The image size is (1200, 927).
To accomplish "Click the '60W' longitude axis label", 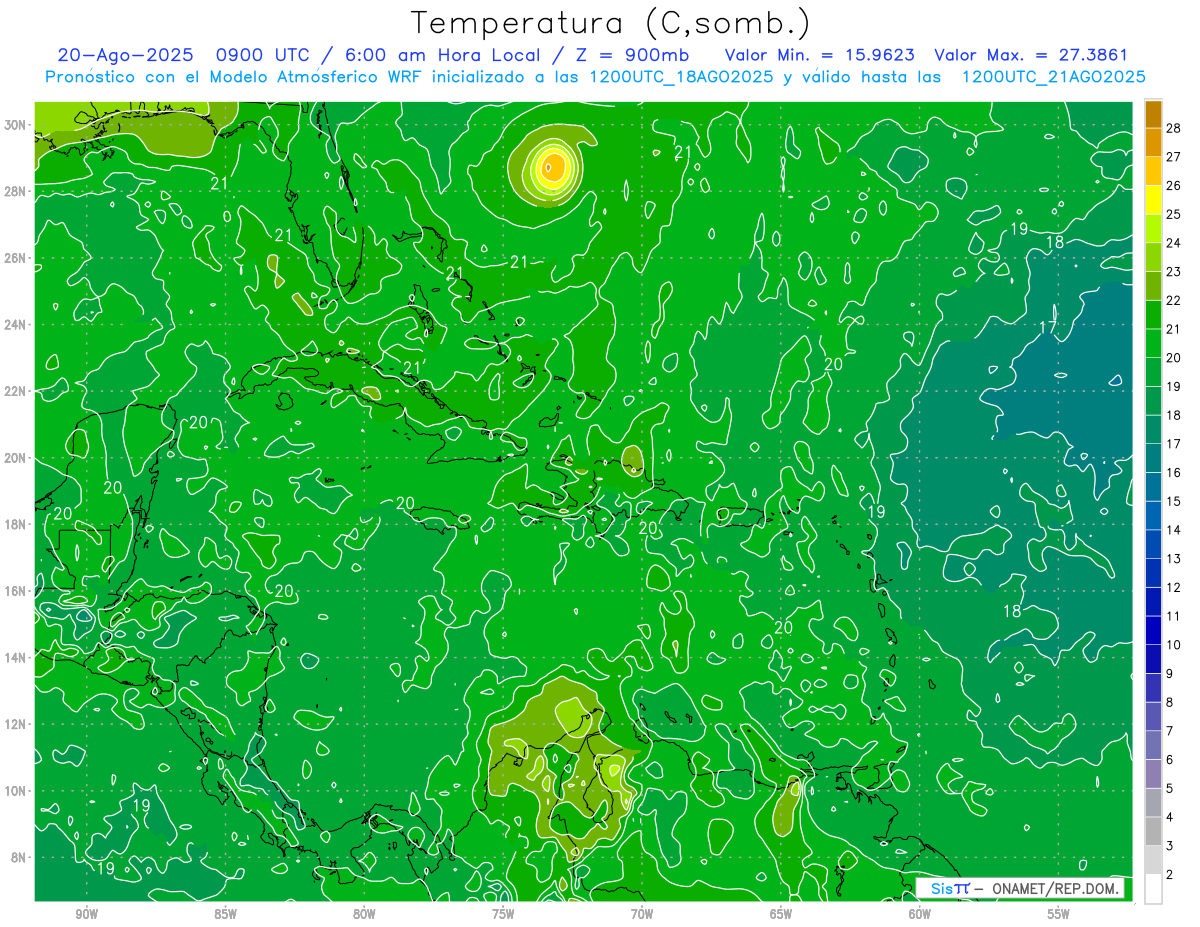I will 920,914.
